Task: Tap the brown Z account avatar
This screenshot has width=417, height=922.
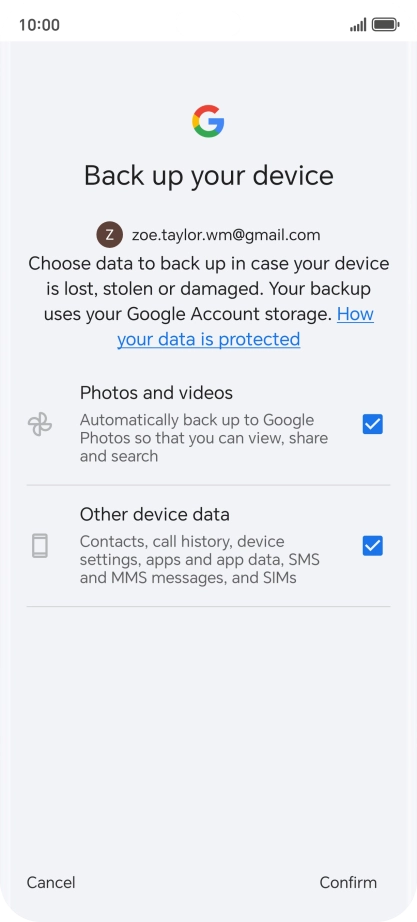Action: [x=109, y=235]
